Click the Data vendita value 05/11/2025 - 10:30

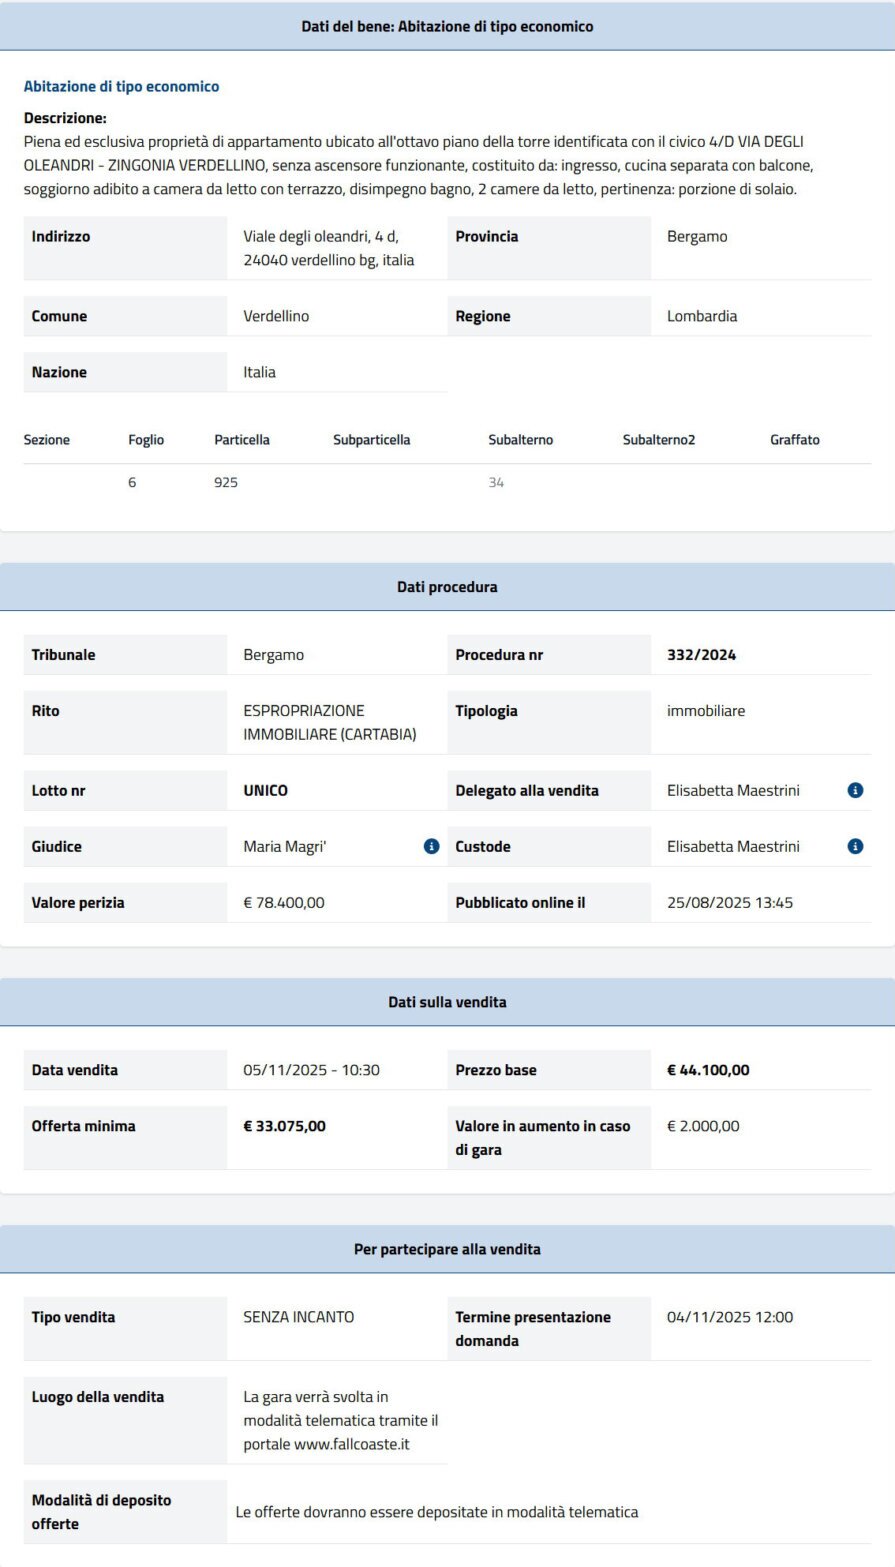[x=311, y=1070]
